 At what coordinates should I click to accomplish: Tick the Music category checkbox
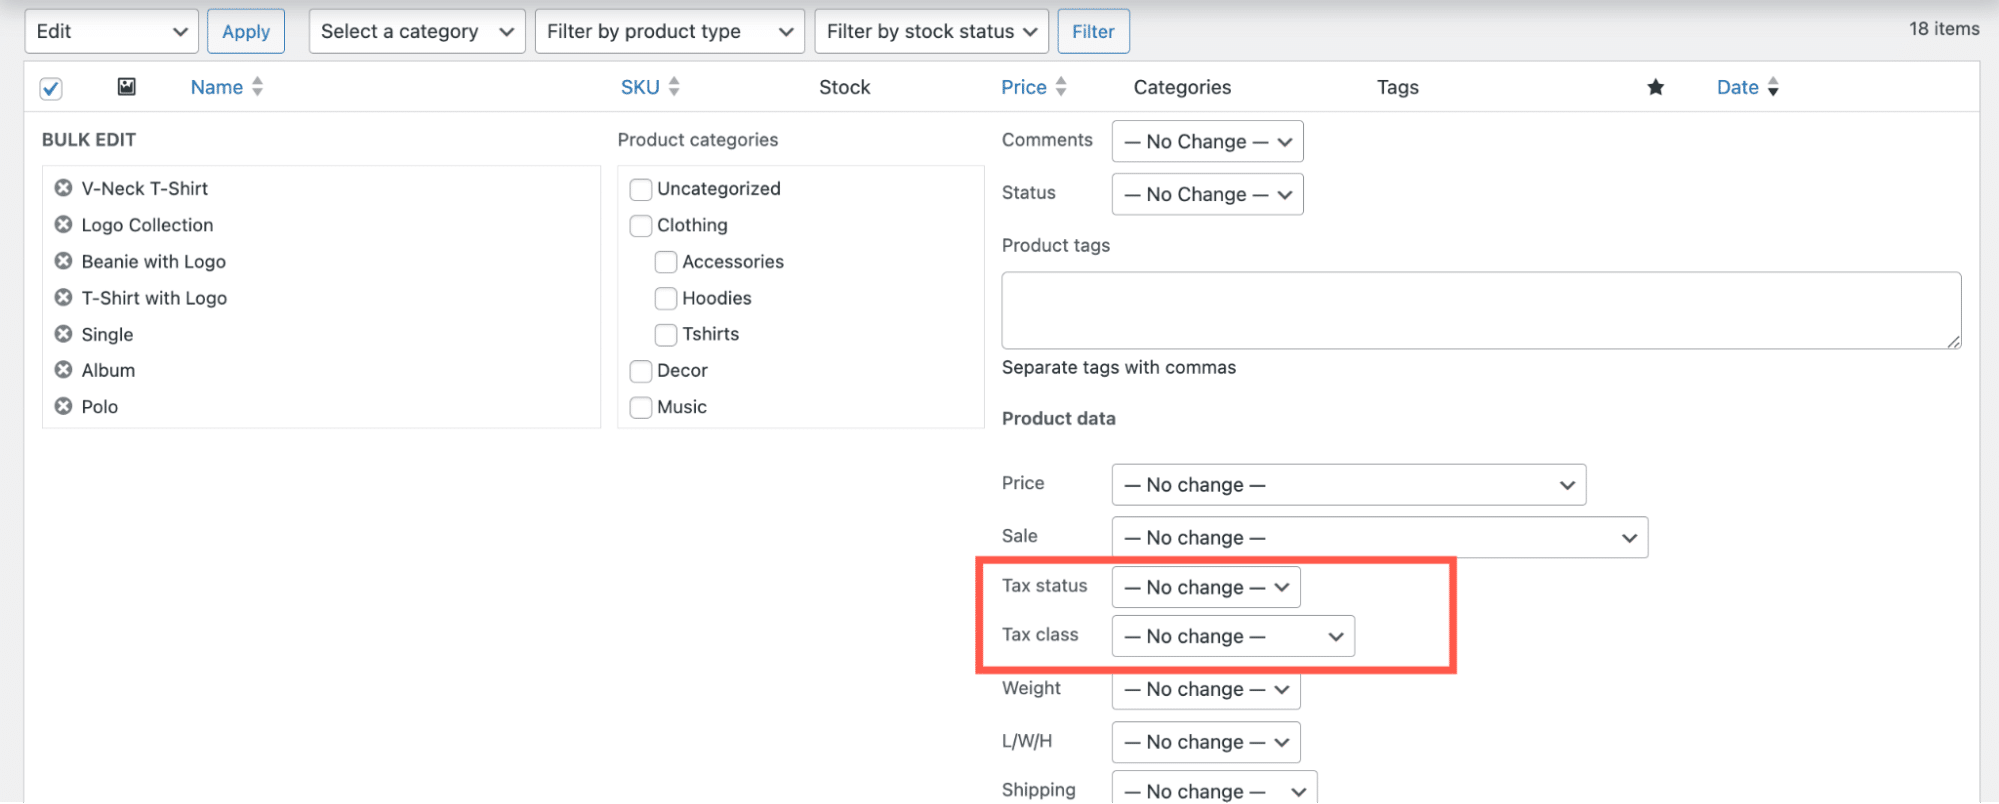click(x=641, y=408)
